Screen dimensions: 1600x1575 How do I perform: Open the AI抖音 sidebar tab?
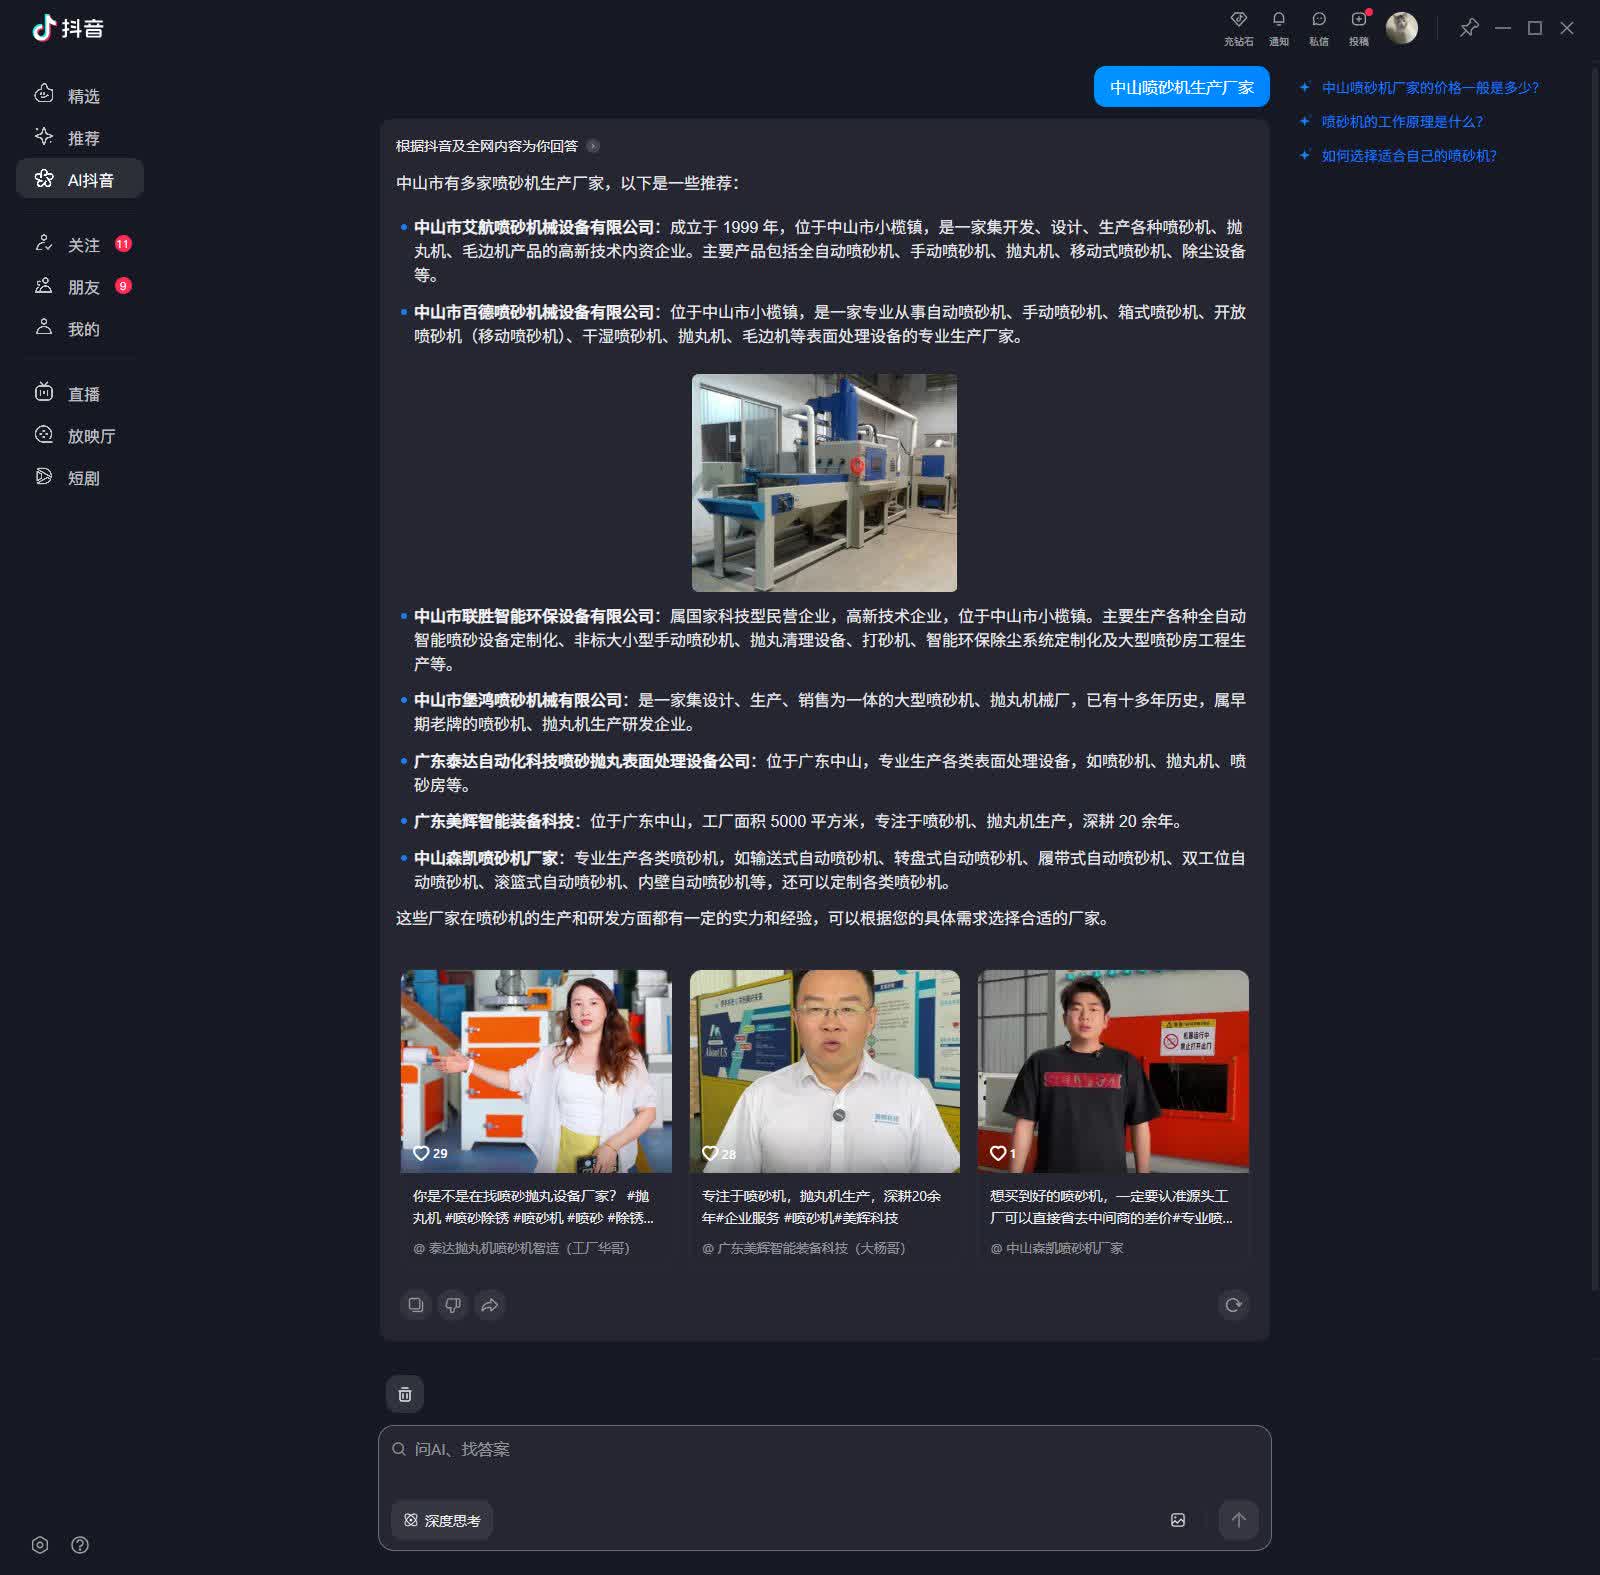pyautogui.click(x=80, y=179)
